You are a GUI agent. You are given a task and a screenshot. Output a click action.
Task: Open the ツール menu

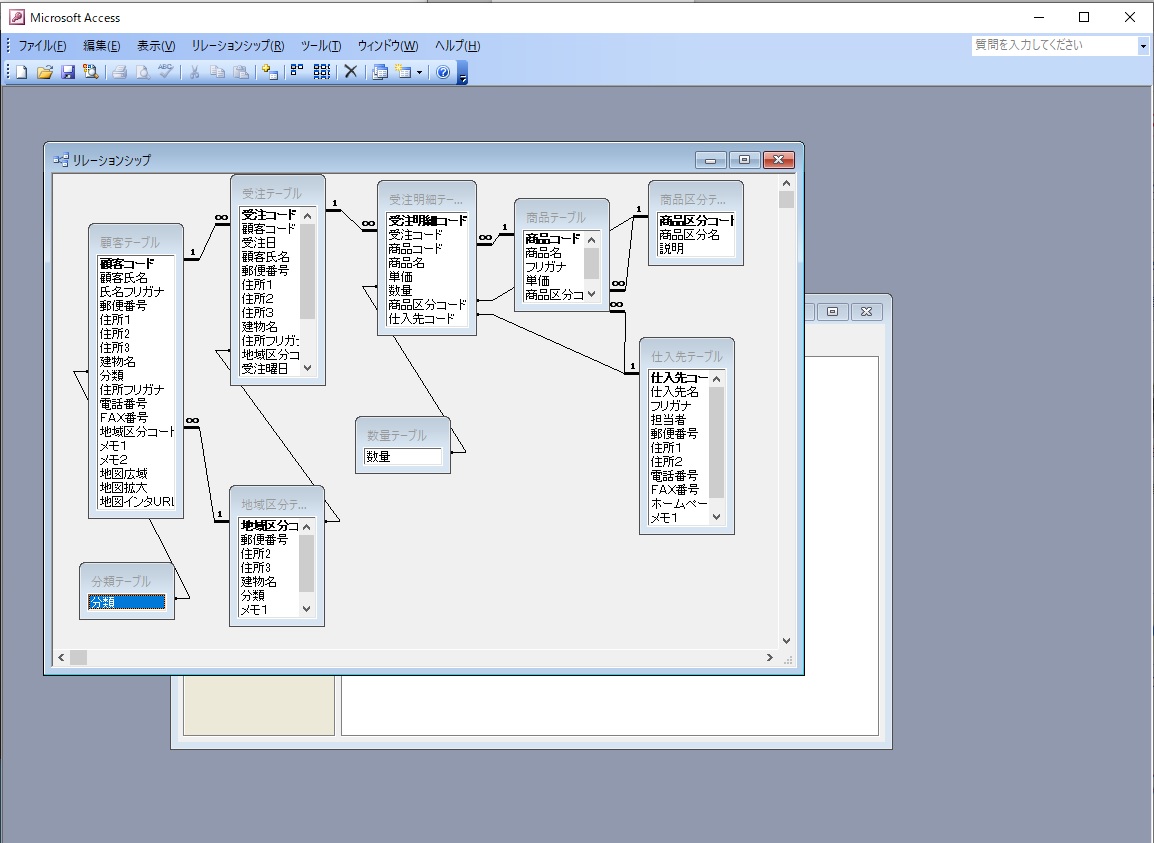click(320, 46)
